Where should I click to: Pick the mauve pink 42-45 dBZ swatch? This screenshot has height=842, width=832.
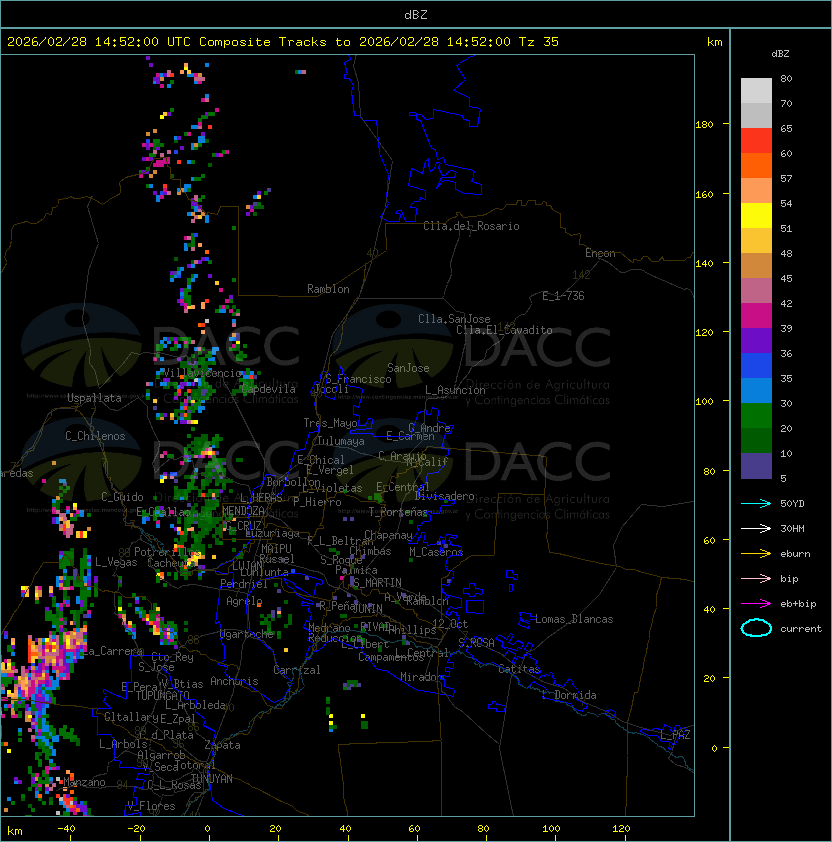756,291
